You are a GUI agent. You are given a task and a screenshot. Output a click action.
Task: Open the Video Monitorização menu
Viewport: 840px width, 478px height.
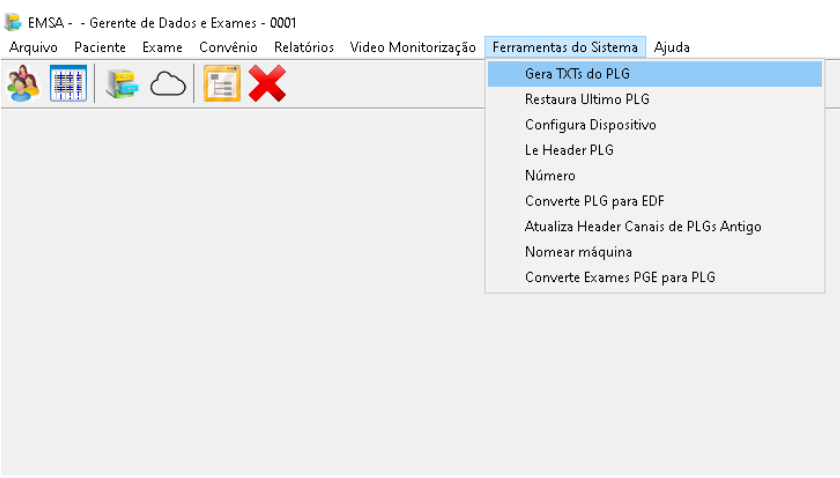click(x=413, y=47)
